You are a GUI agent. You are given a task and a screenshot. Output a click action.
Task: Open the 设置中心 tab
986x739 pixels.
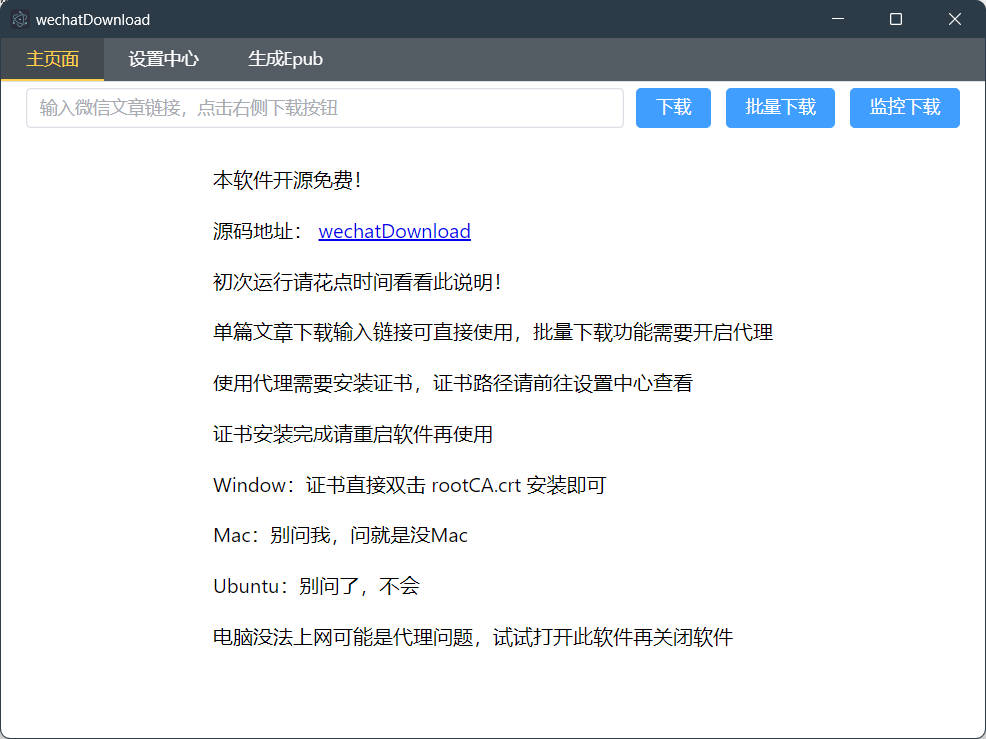pyautogui.click(x=163, y=59)
